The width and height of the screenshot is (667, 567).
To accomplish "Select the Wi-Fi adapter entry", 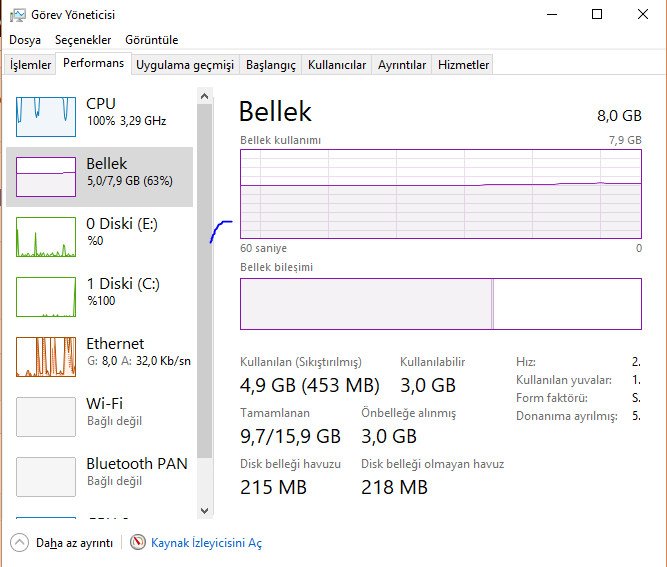I will coord(46,417).
